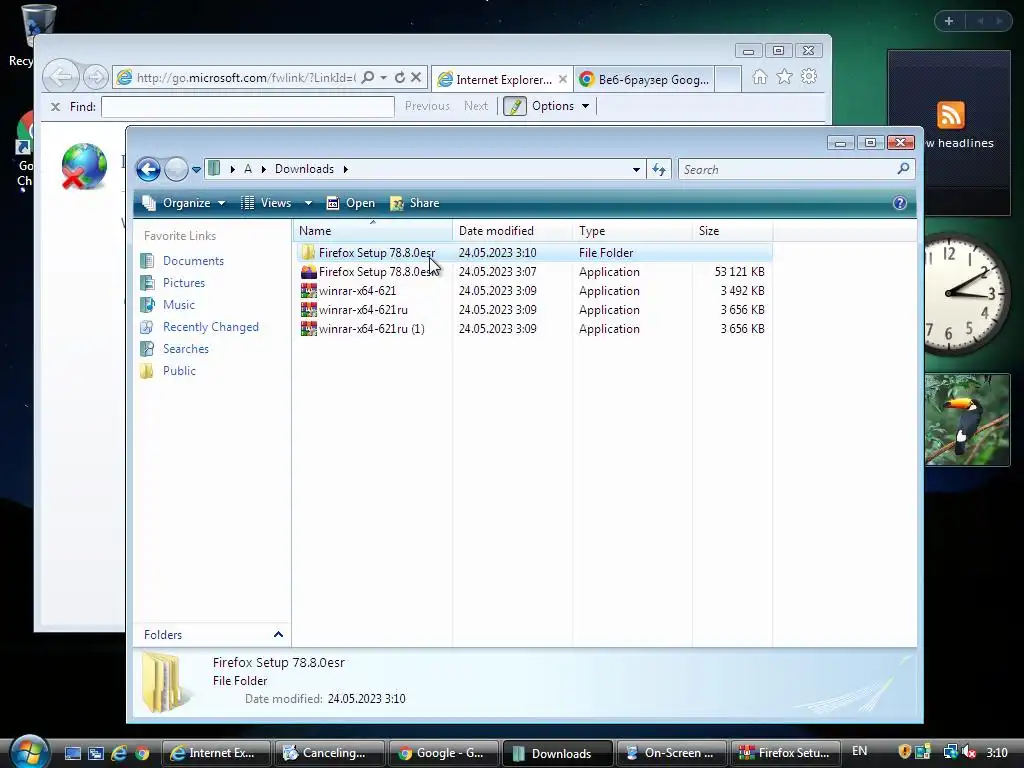1024x768 pixels.
Task: Refresh the page in Internet Explorer
Action: 400,77
